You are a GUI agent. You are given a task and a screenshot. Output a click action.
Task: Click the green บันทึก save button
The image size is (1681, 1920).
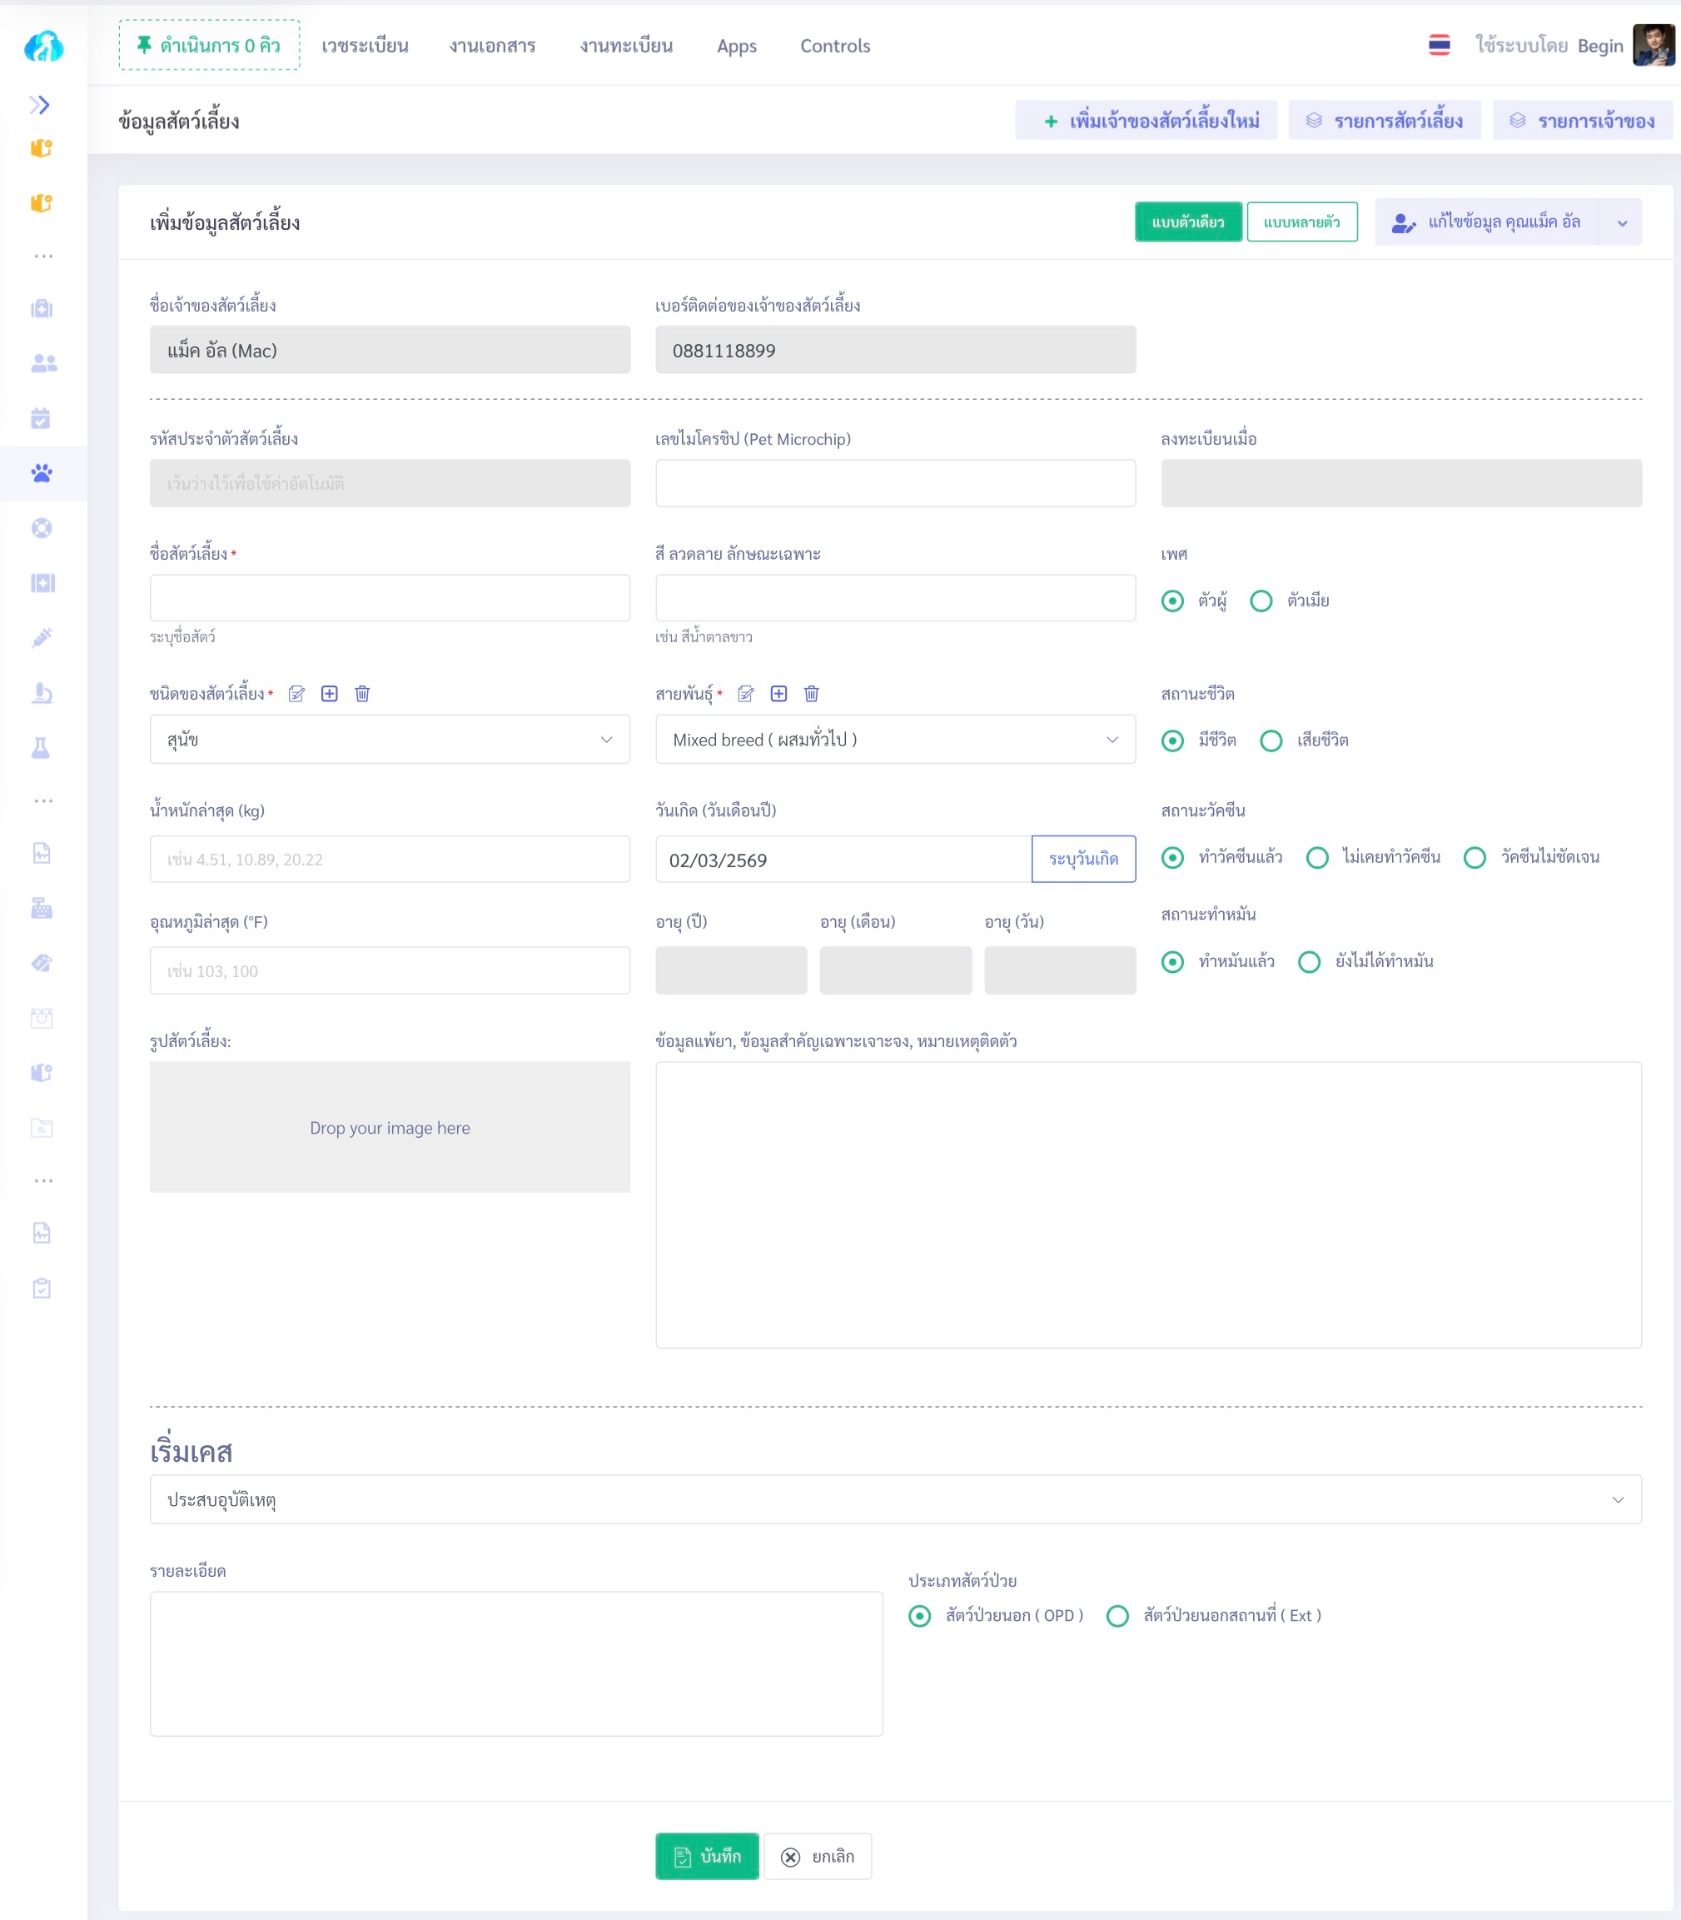tap(707, 1857)
